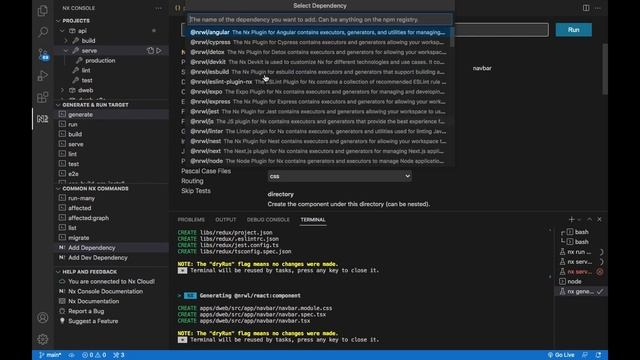
Task: Switch to the OUTPUT tab
Action: coord(226,220)
